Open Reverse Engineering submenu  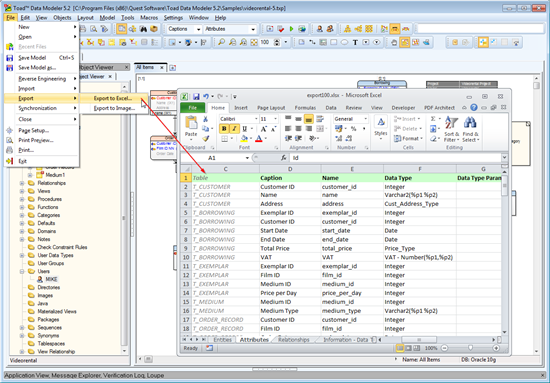coord(42,79)
